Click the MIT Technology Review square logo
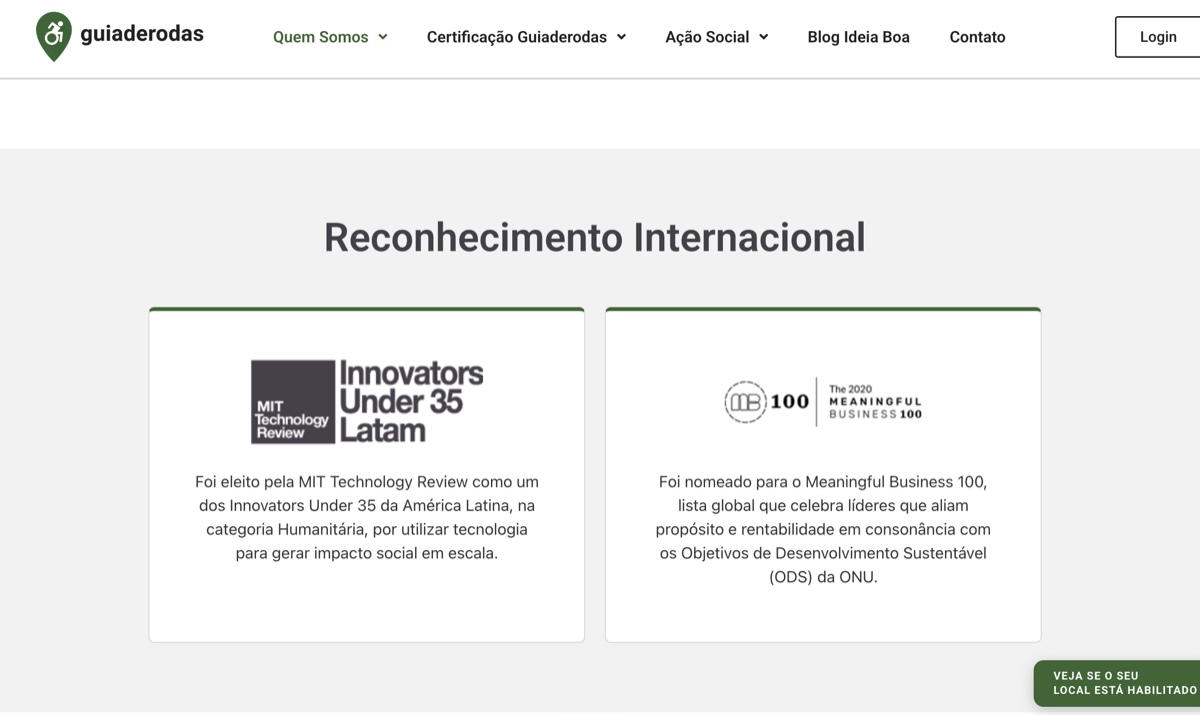 pos(293,402)
